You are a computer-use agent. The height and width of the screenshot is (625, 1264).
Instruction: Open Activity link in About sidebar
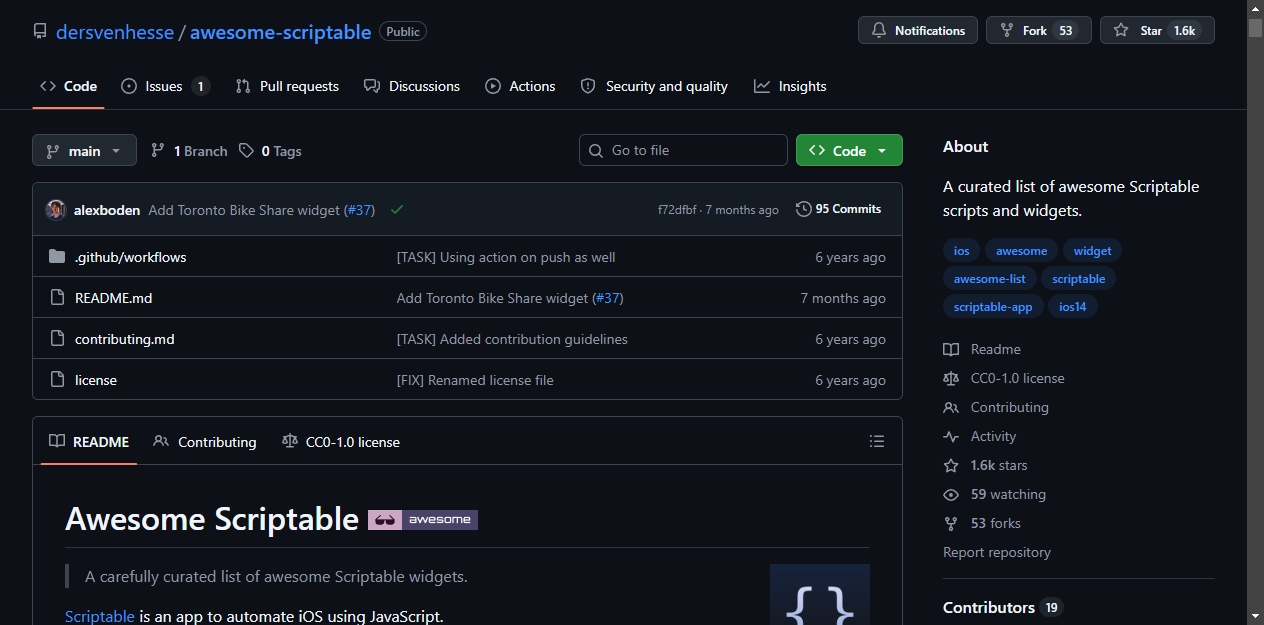tap(980, 436)
